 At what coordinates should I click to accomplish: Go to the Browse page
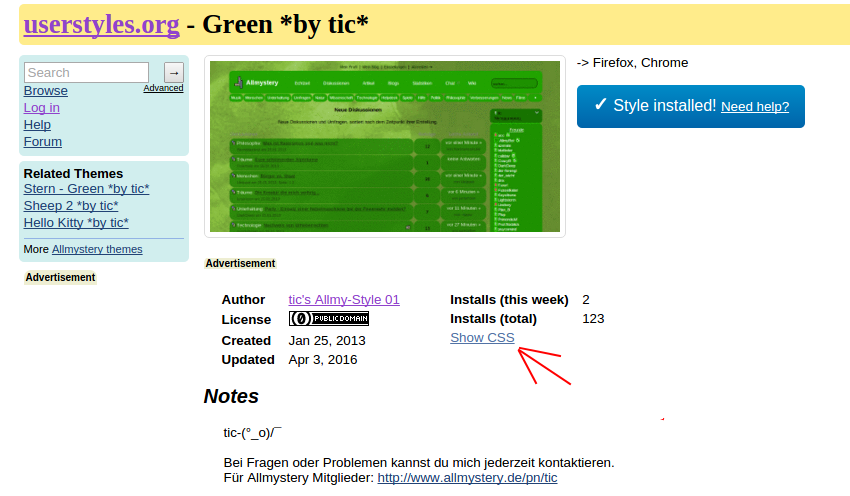pyautogui.click(x=46, y=91)
